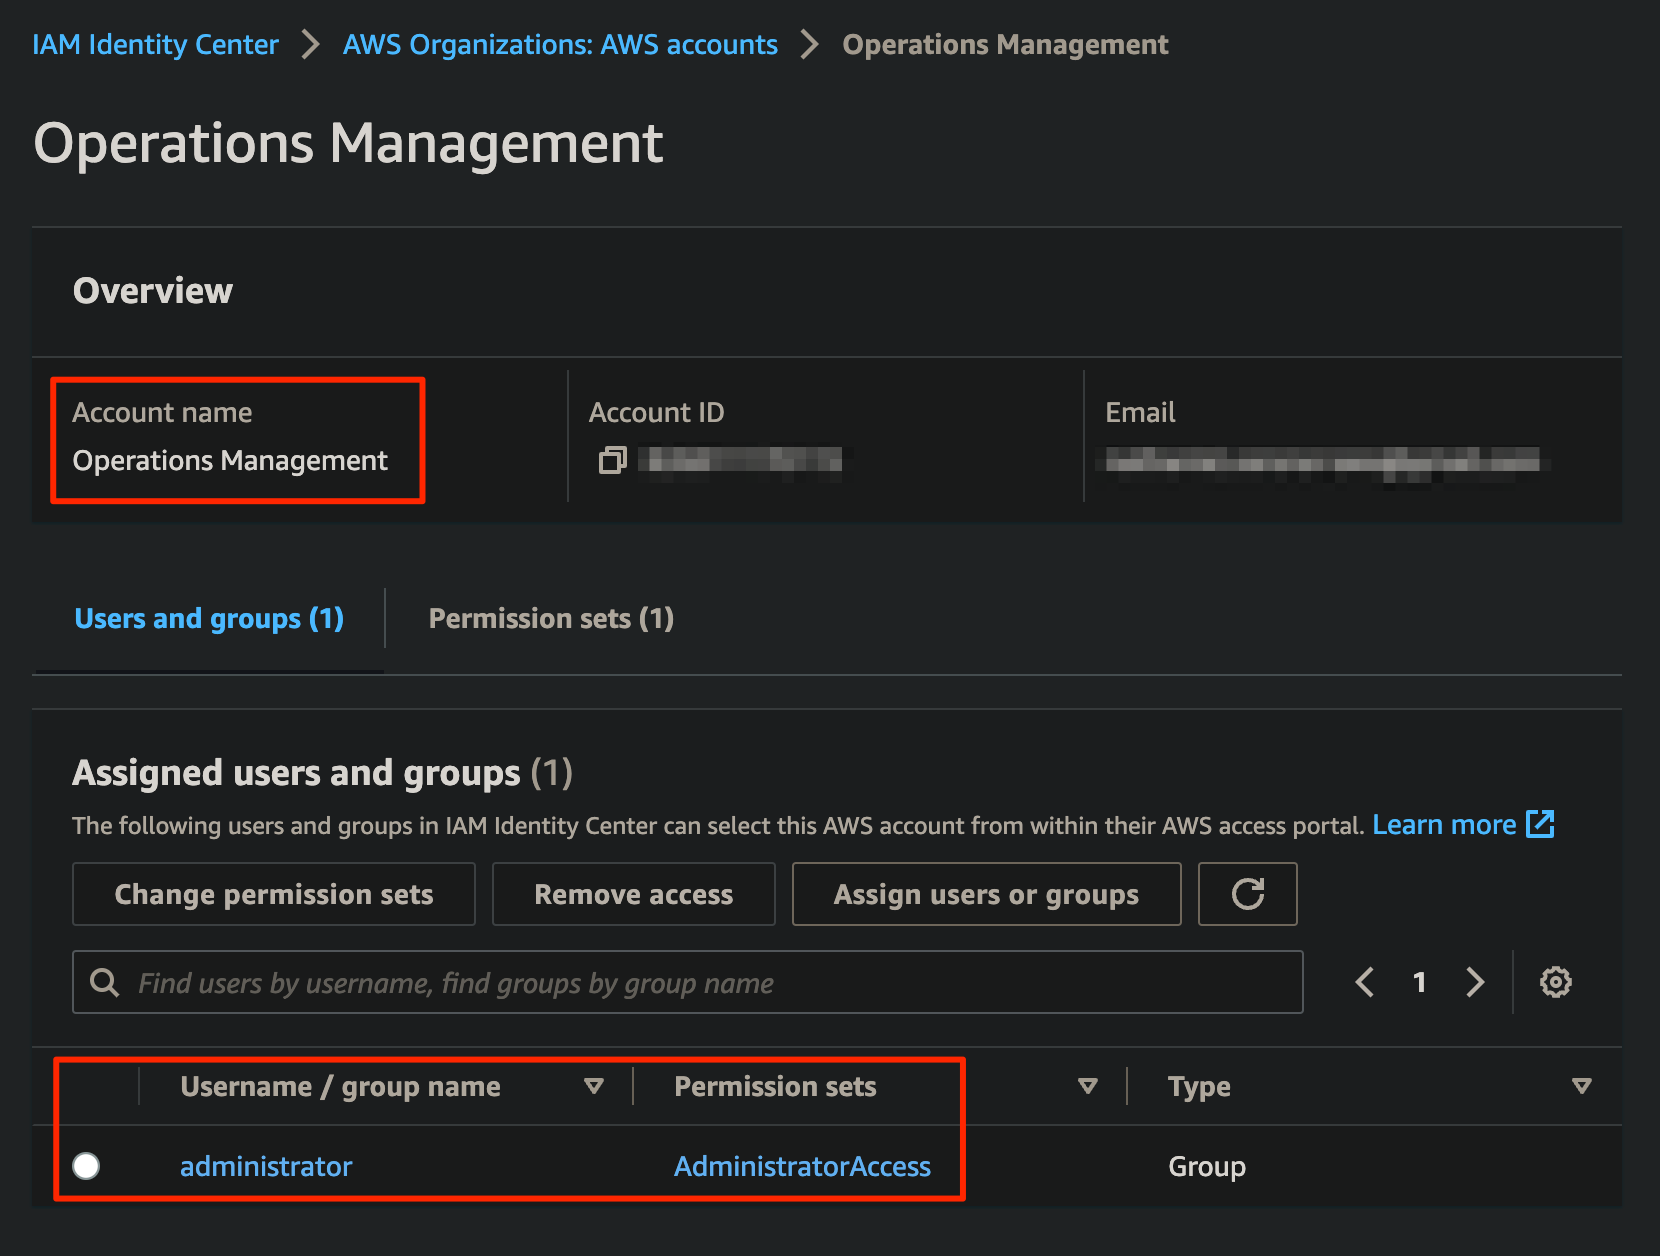
Task: Go to next page arrow
Action: pyautogui.click(x=1475, y=982)
